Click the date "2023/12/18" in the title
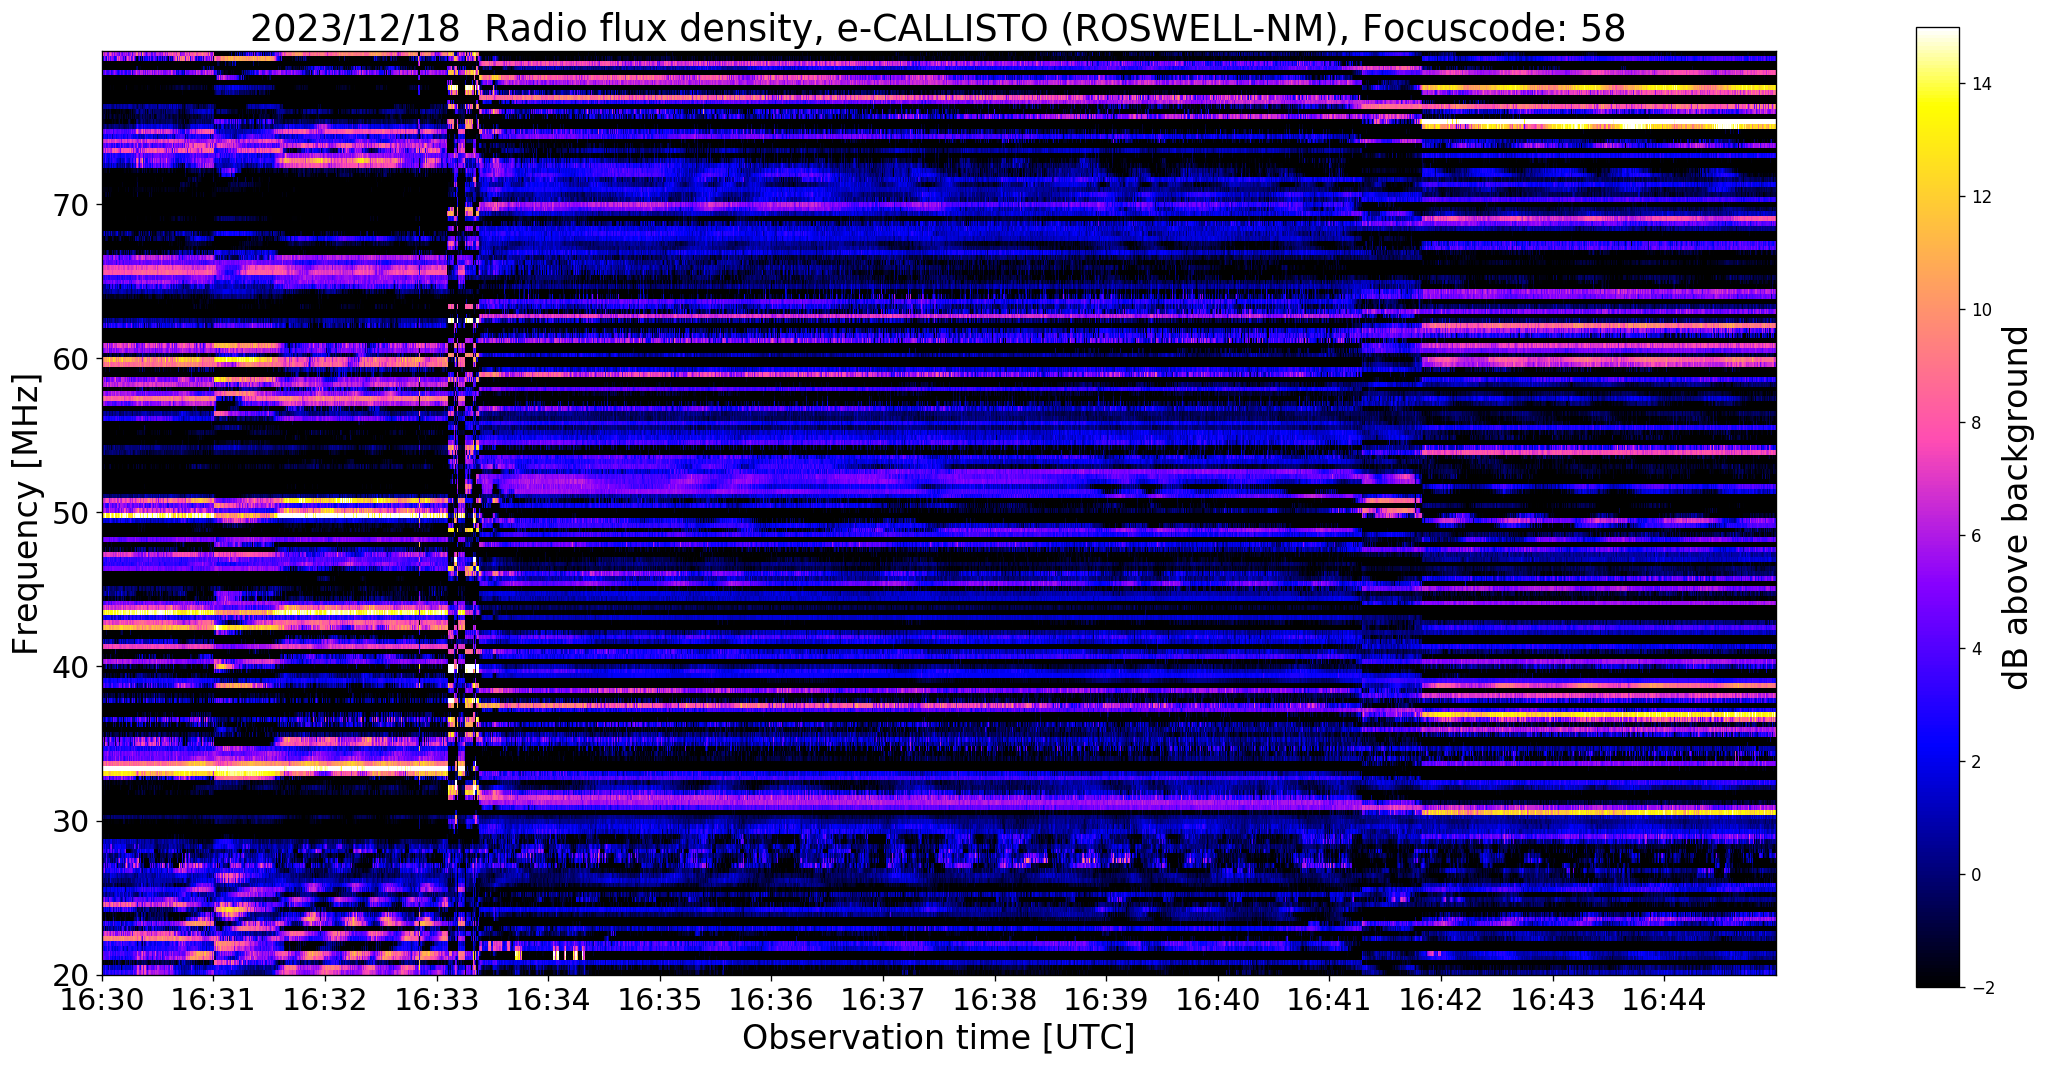The width and height of the screenshot is (2047, 1067). 357,28
